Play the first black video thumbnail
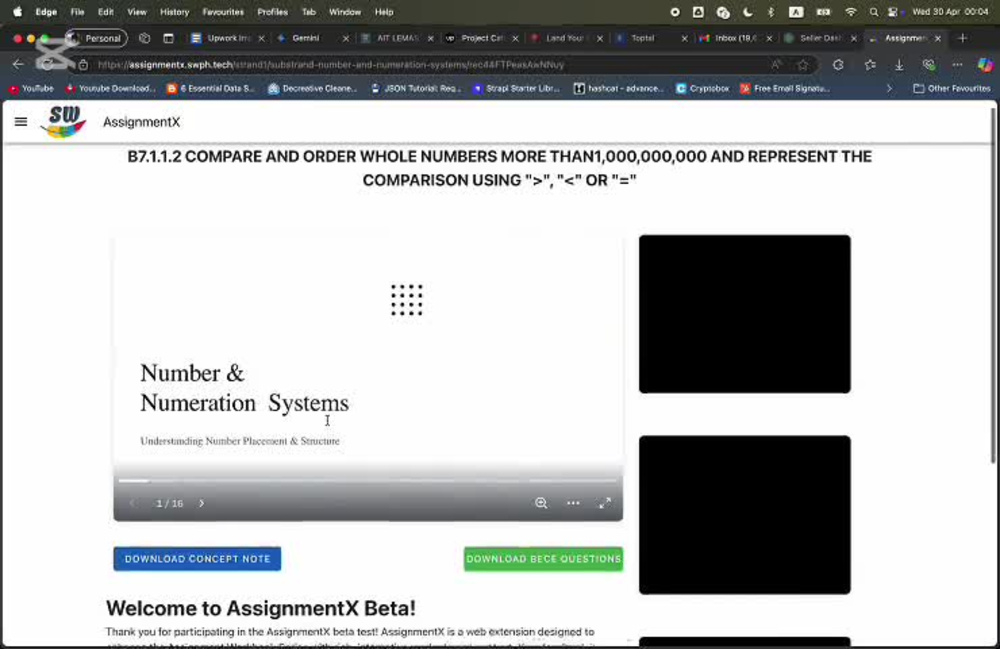Screen dimensions: 1000x649 pos(744,314)
